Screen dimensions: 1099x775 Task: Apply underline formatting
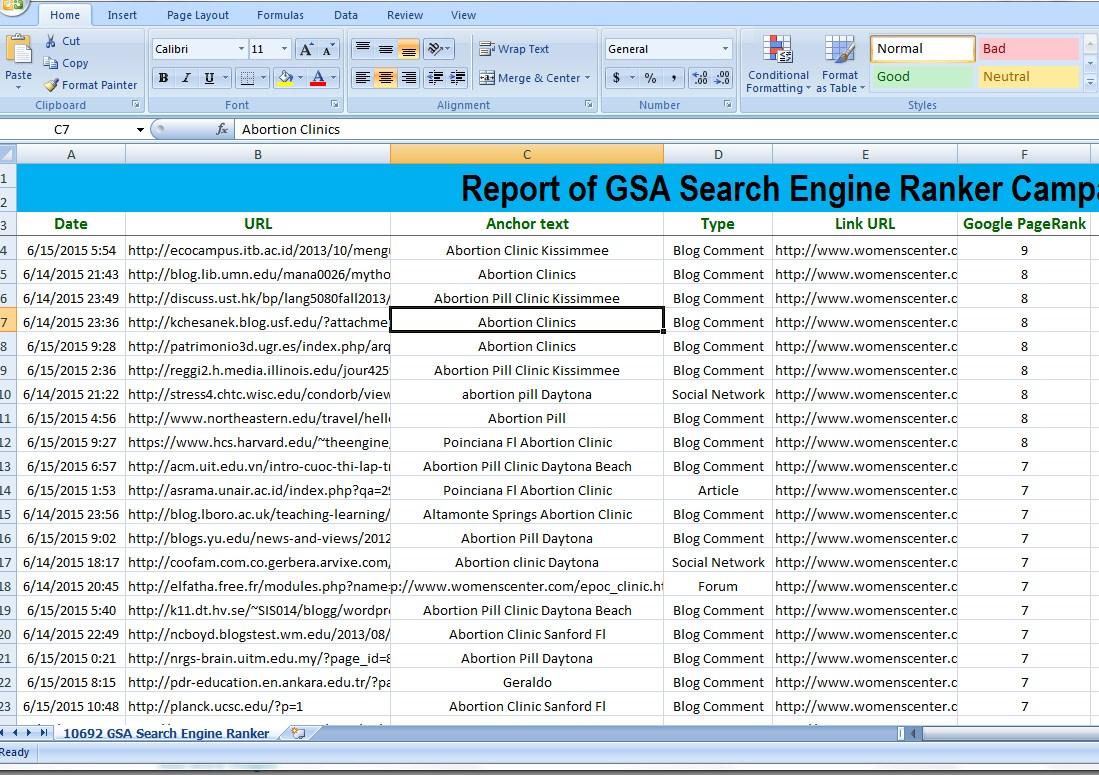coord(208,77)
